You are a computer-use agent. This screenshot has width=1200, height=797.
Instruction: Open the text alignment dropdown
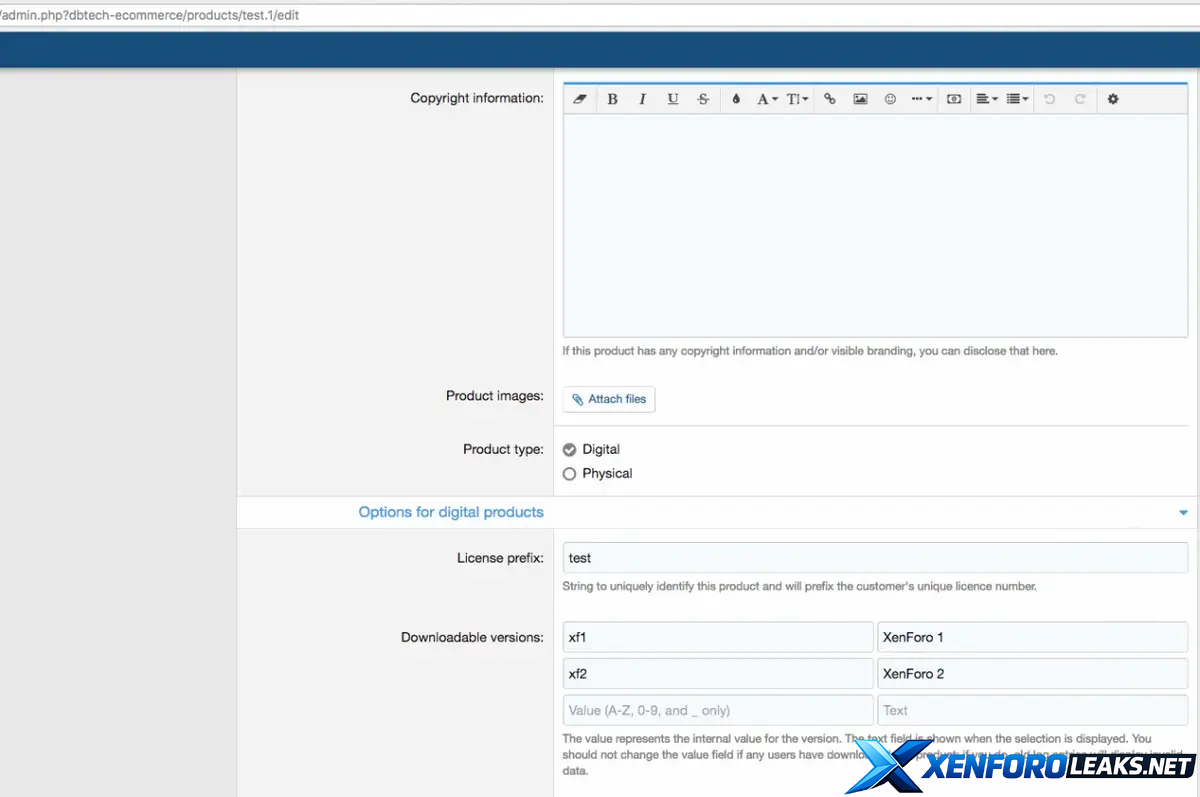(986, 99)
